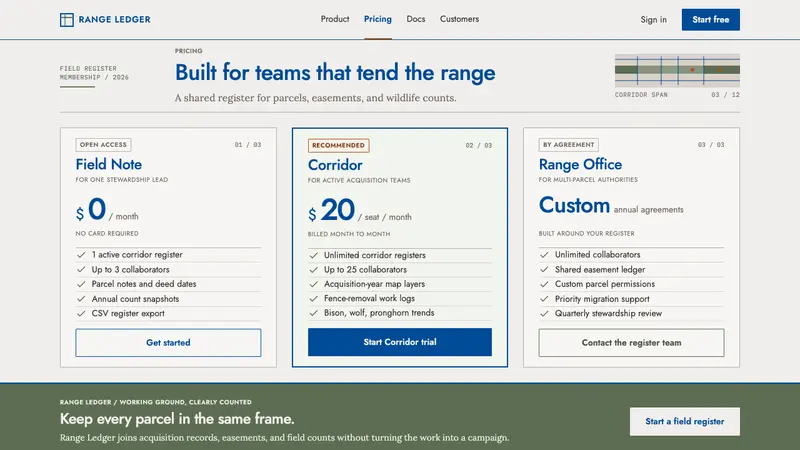
Task: Click checkmark beside 'Up to 3 collaborators'
Action: click(81, 269)
